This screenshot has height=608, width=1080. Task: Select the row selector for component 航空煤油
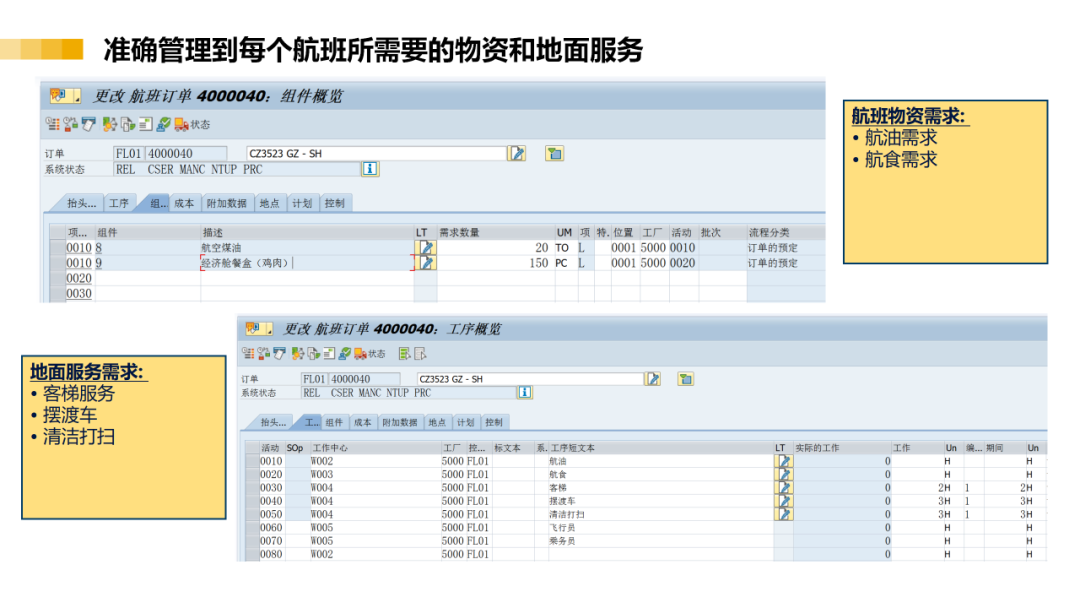click(x=56, y=247)
